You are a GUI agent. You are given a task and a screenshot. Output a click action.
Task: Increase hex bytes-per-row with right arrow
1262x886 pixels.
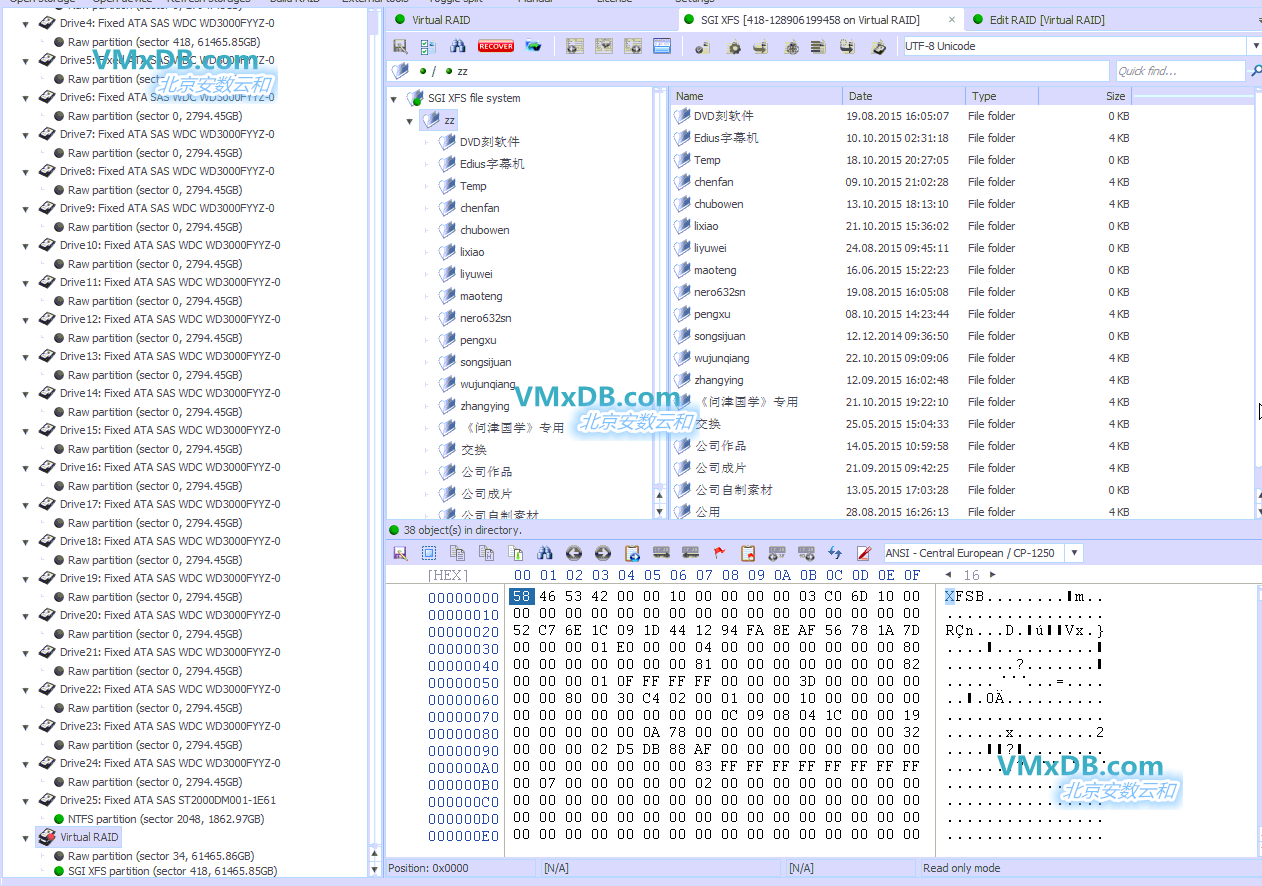click(x=992, y=575)
